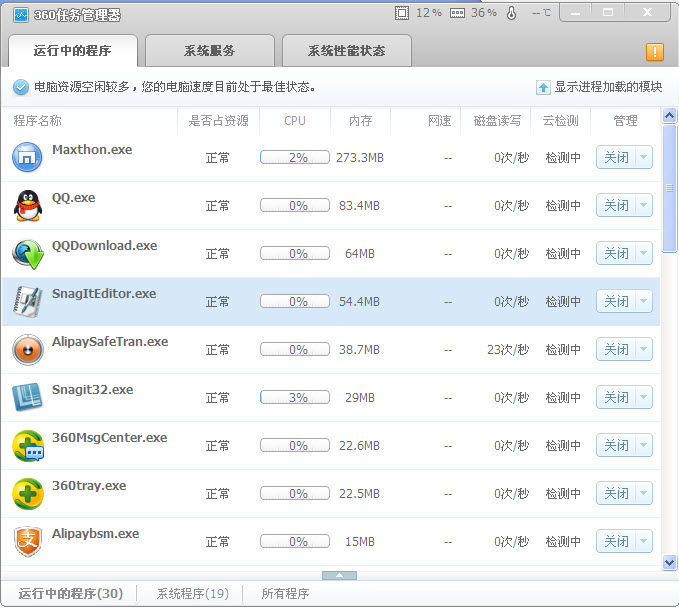Screen dimensions: 679x609
Task: Select the 54.4MB memory value
Action: 359,301
